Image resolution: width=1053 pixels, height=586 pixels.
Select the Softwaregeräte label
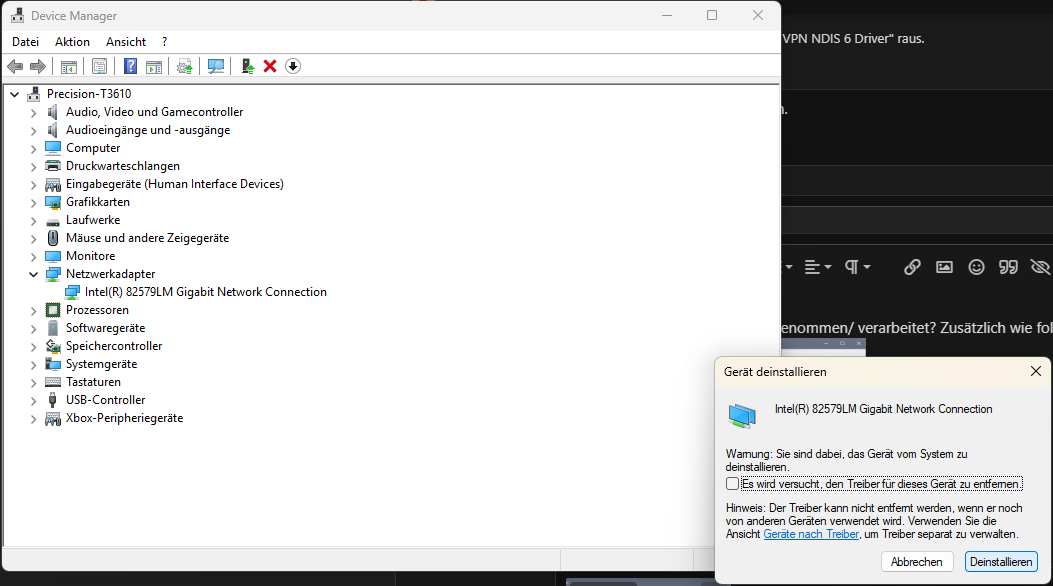pyautogui.click(x=105, y=328)
